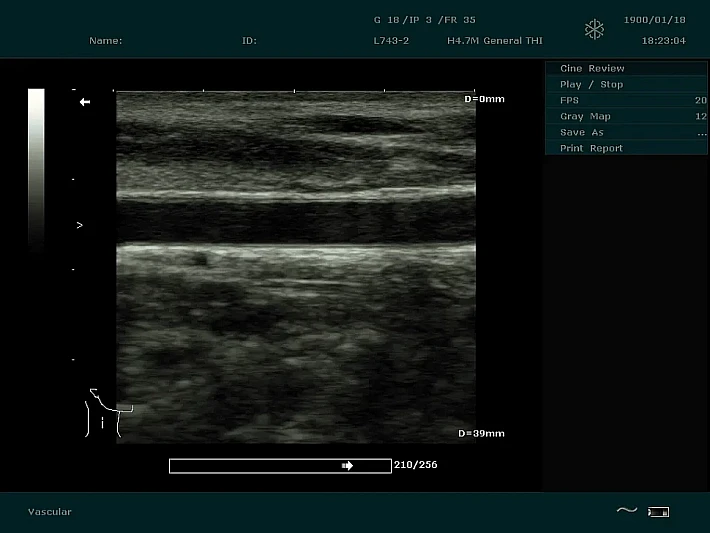Toggle Play / Stop cine playback
710x533 pixels.
point(591,85)
